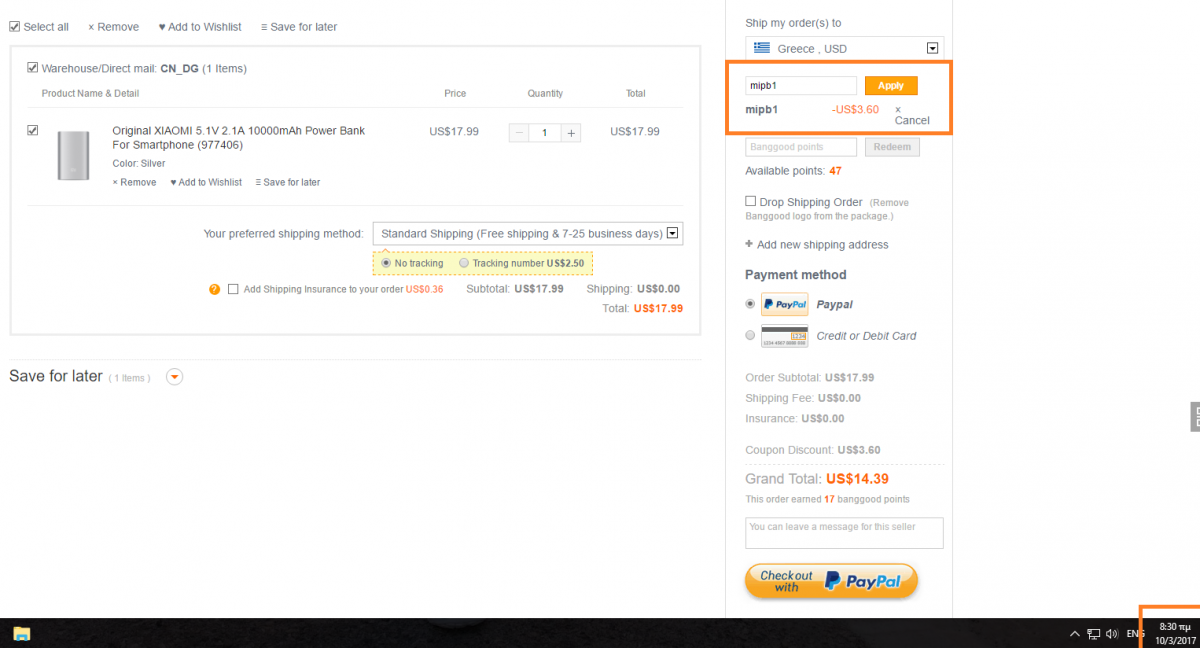Click the Grand Total US$14.39 amount
The image size is (1200, 648).
click(x=857, y=479)
